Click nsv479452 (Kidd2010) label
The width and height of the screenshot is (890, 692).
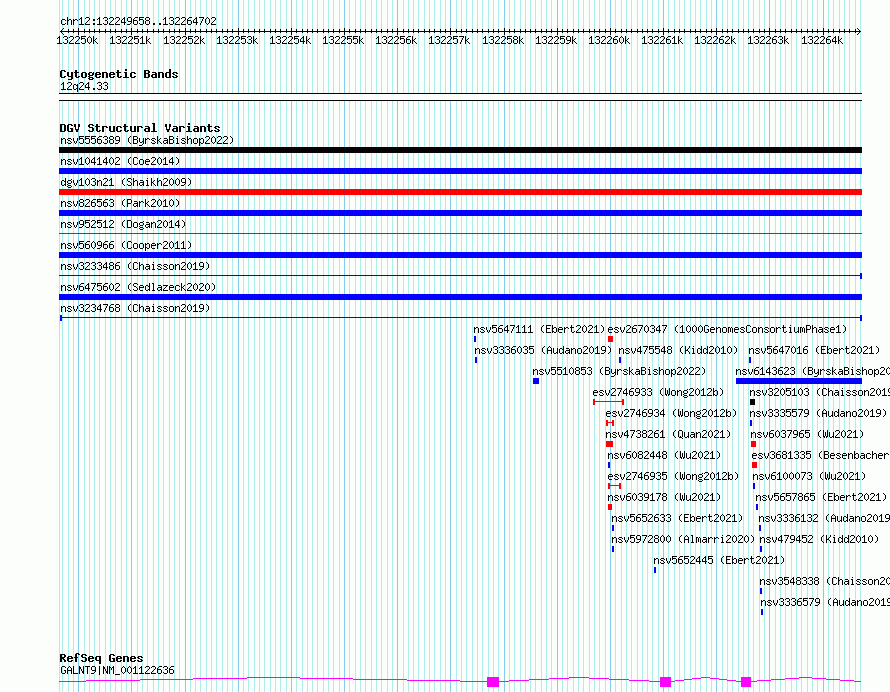[819, 539]
